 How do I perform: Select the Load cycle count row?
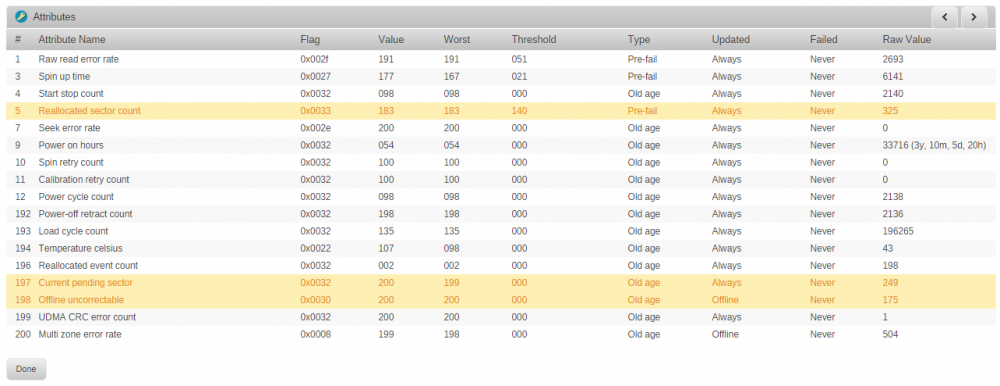click(x=501, y=231)
